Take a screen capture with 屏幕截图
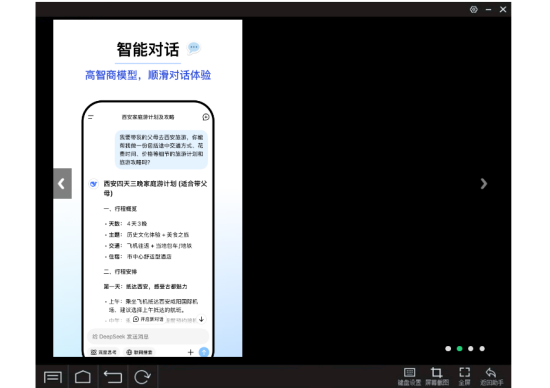 [x=437, y=376]
